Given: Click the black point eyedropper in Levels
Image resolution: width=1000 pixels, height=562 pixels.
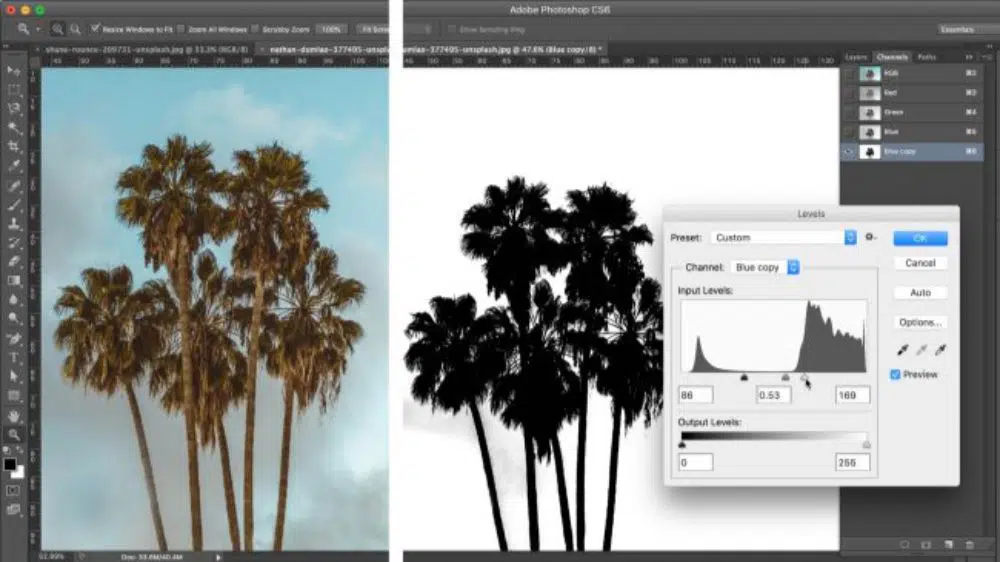Looking at the screenshot, I should pyautogui.click(x=903, y=351).
